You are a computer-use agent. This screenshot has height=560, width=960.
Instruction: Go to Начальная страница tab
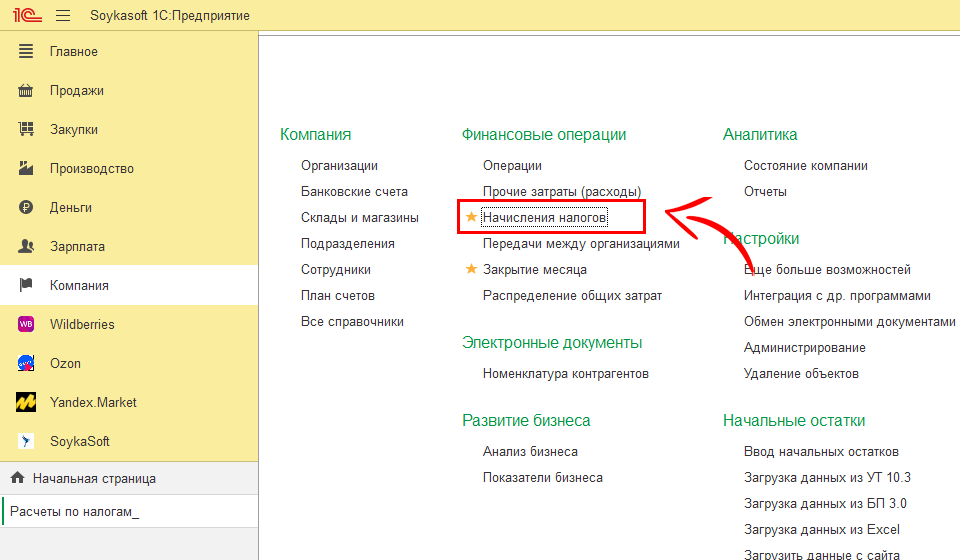coord(96,478)
